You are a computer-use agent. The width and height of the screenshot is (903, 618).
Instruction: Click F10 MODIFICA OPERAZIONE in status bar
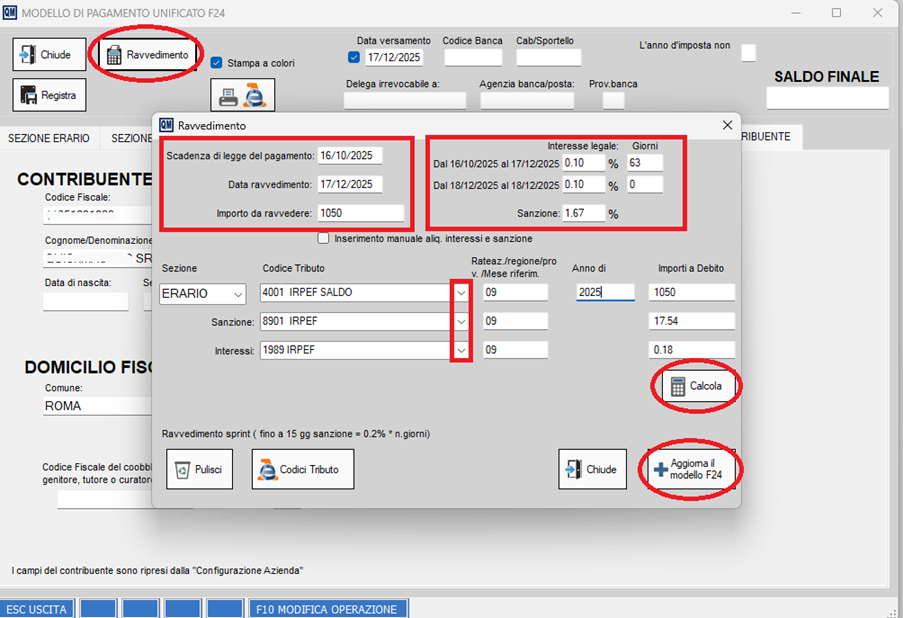click(326, 609)
